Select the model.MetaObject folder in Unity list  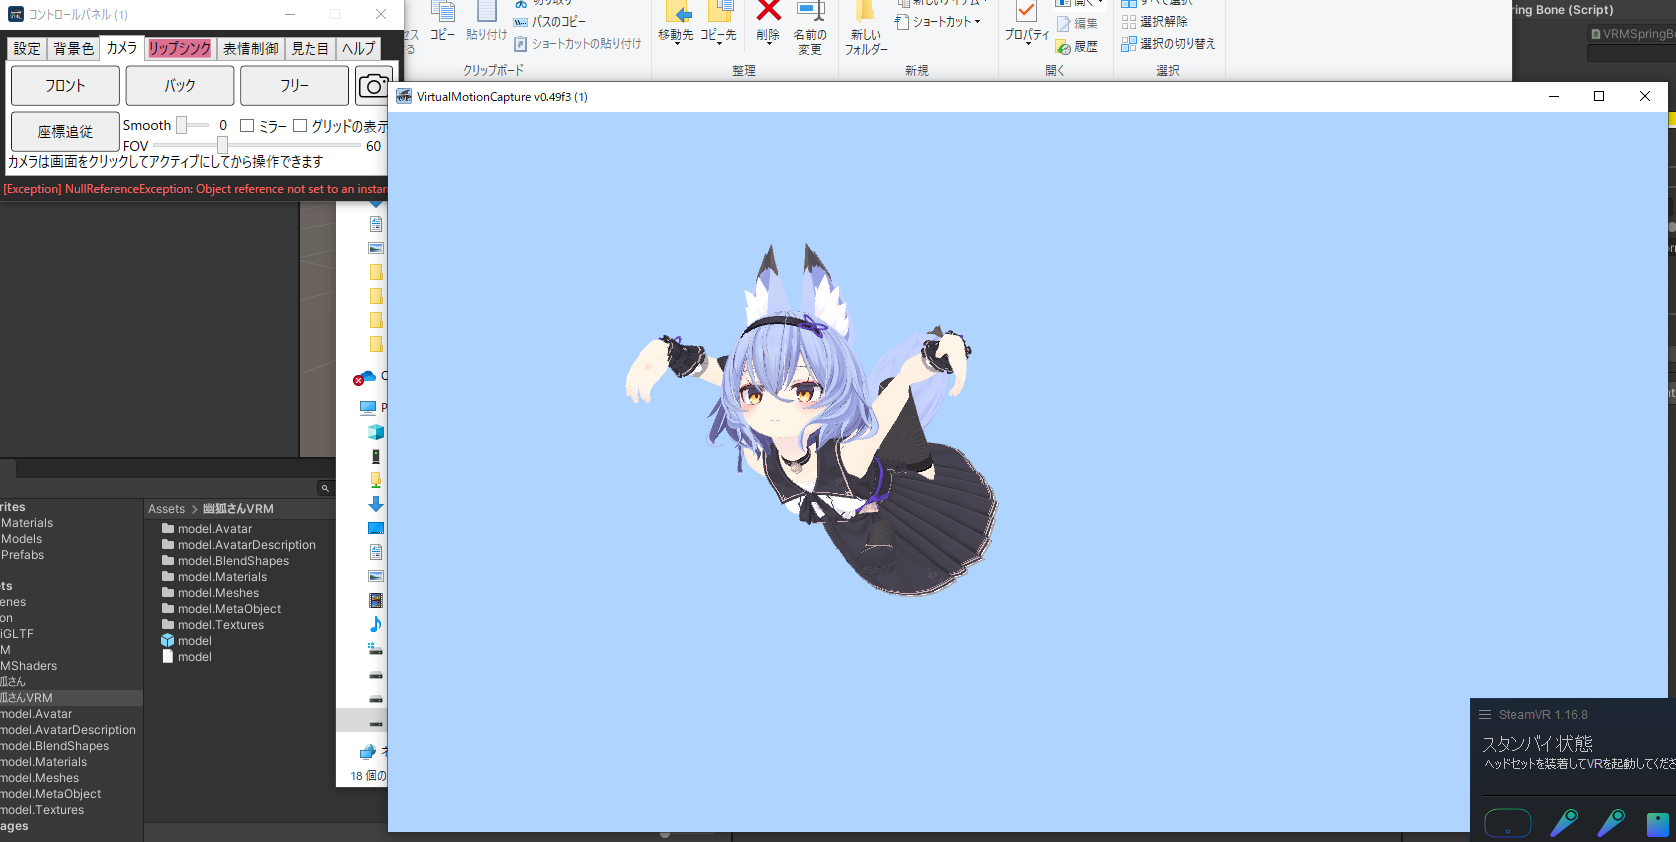click(229, 609)
